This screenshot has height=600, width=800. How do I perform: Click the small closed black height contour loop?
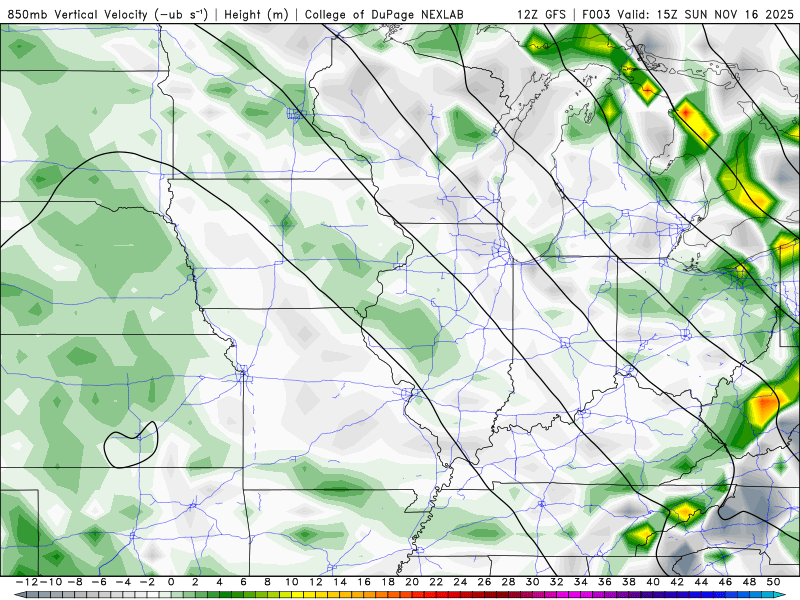pyautogui.click(x=131, y=445)
